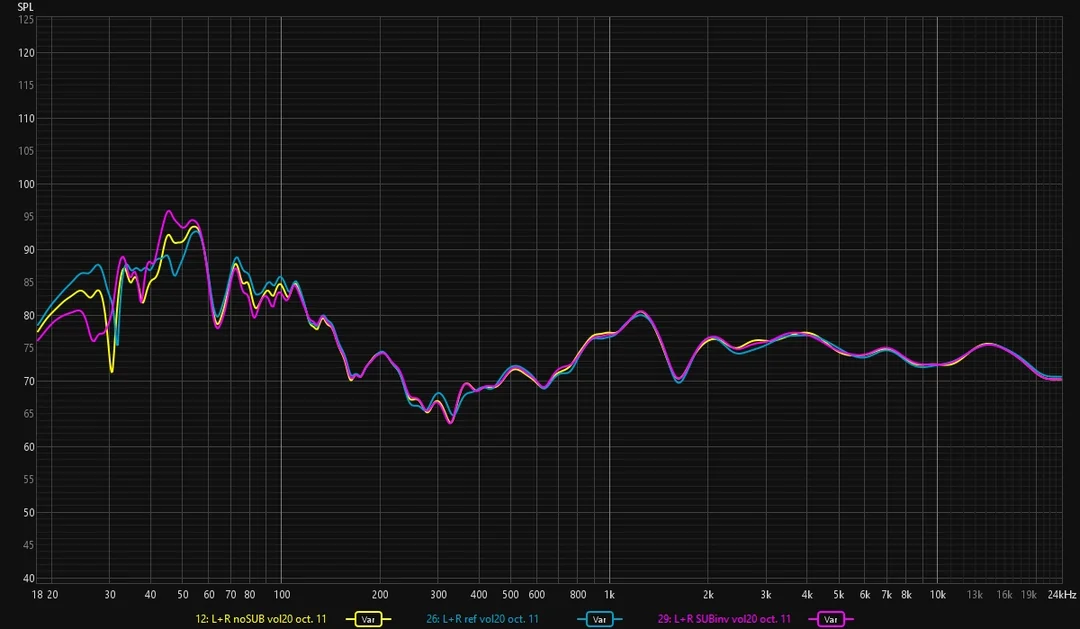Click the 120 value on the SPL axis
Viewport: 1080px width, 629px height.
pos(26,52)
